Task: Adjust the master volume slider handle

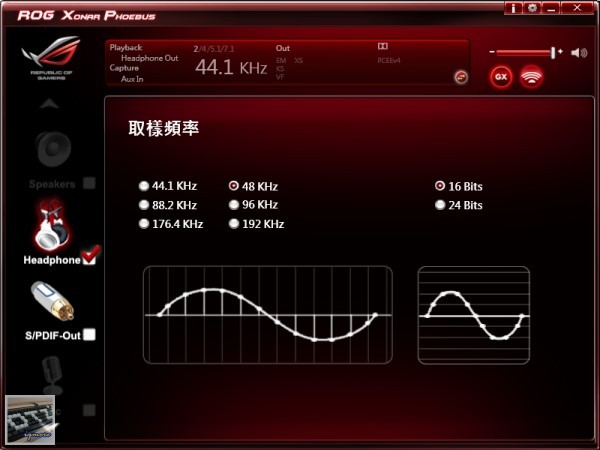Action: (x=553, y=53)
